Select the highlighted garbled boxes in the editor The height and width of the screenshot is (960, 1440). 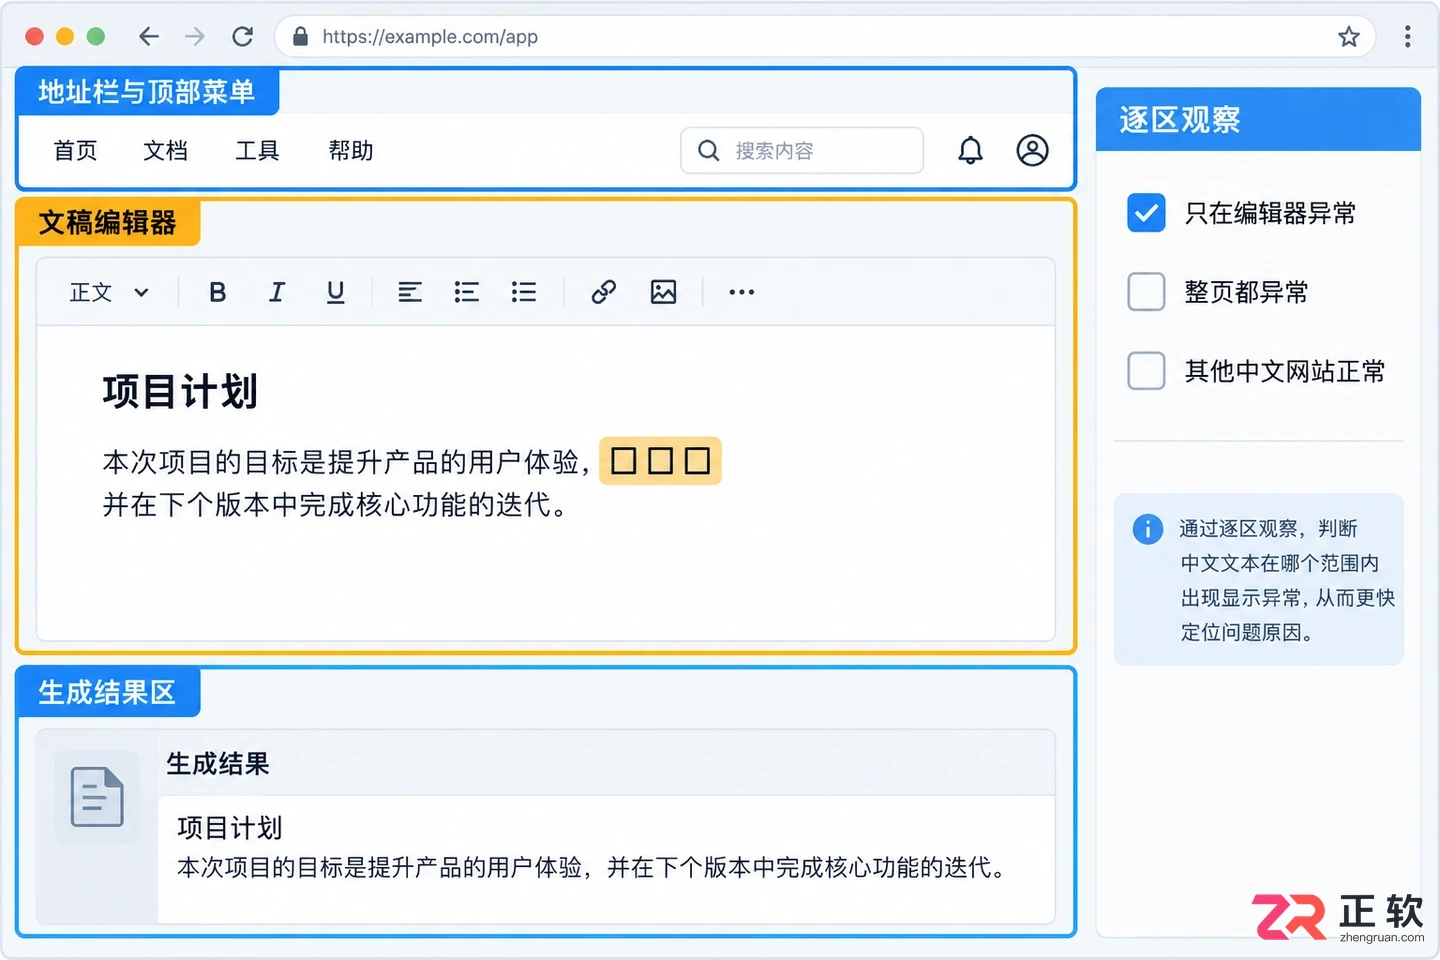(660, 461)
